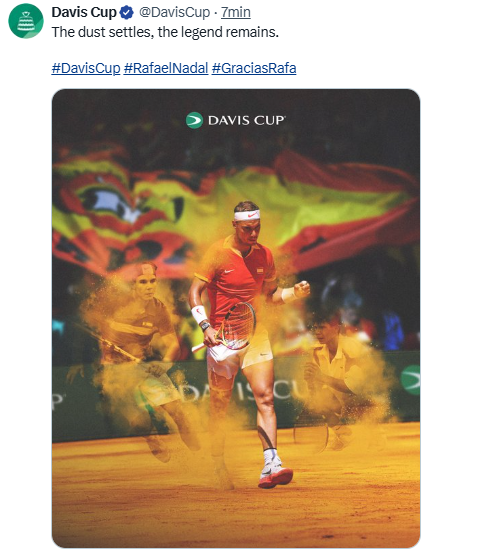This screenshot has width=499, height=552.
Task: Click the red and white sneaker
Action: pos(275,474)
